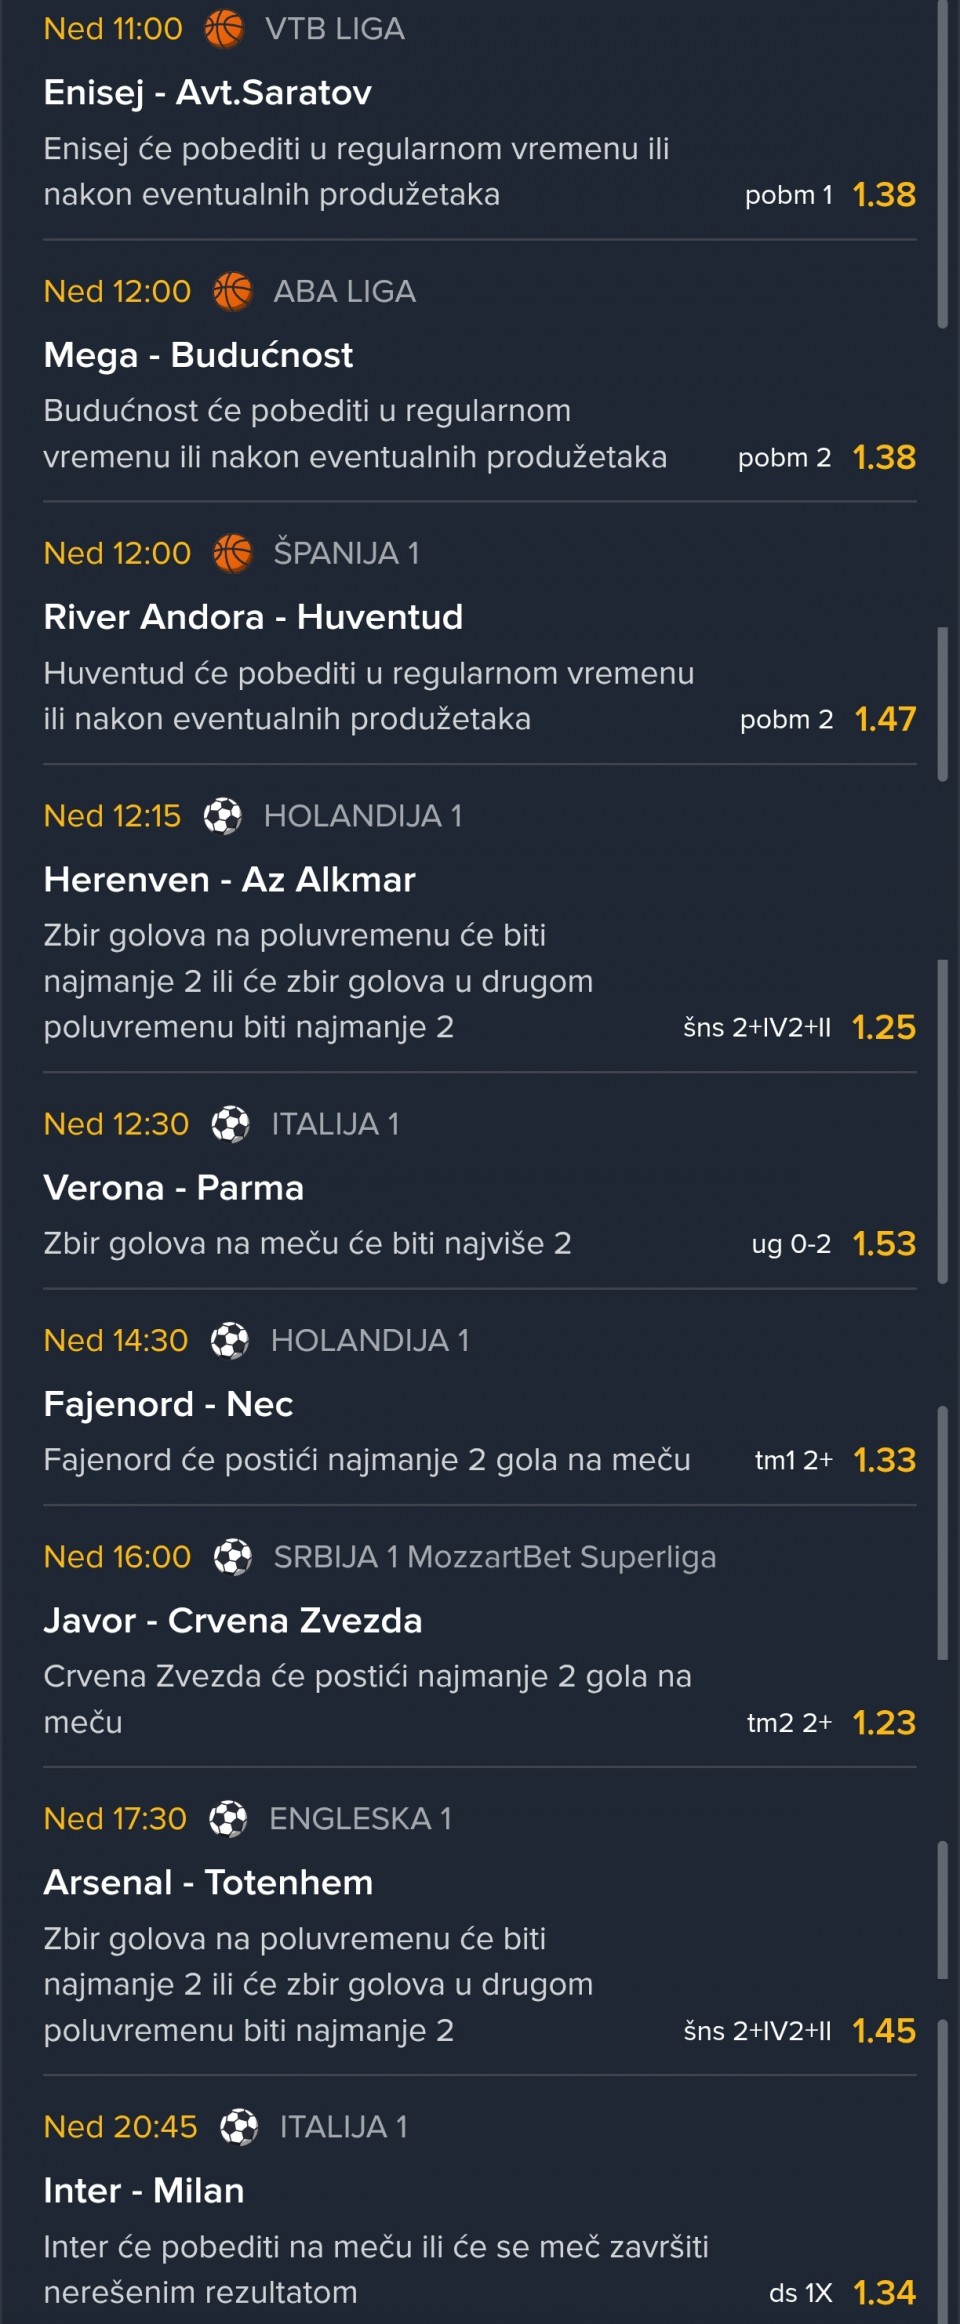
Task: Click the basketball icon beside VTB LIGA
Action: 224,29
